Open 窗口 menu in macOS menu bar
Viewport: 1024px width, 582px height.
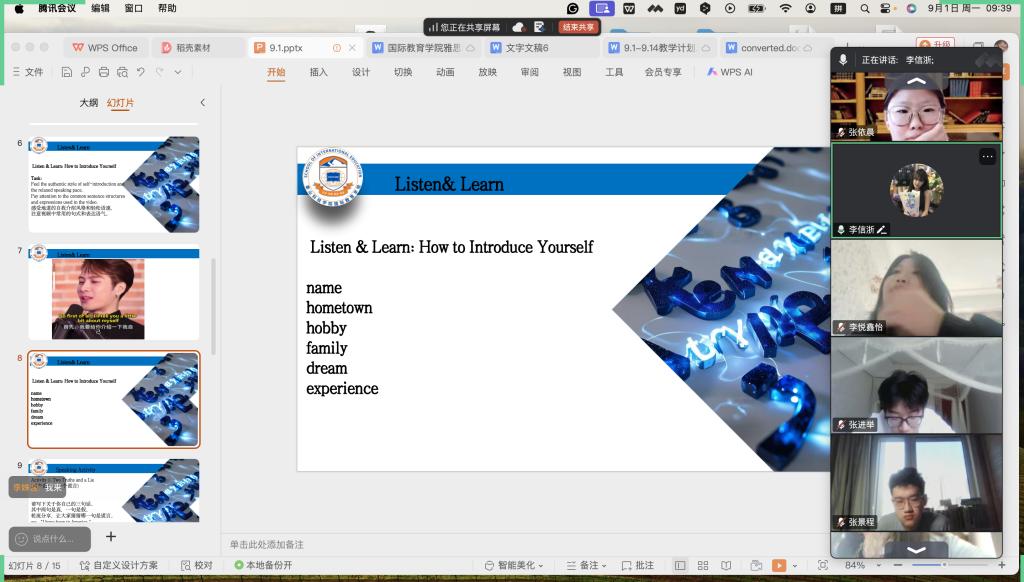[133, 8]
